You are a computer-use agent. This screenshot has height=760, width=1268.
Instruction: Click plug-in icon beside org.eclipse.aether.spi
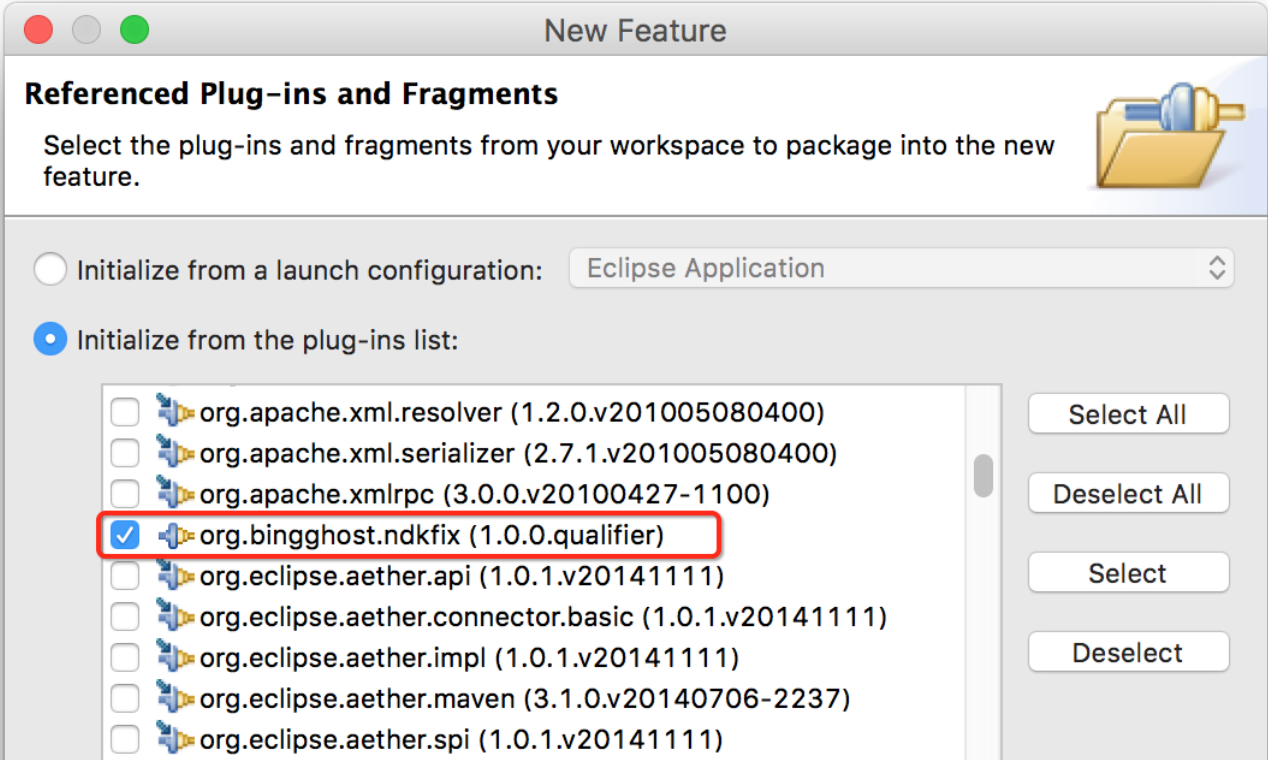pos(175,739)
